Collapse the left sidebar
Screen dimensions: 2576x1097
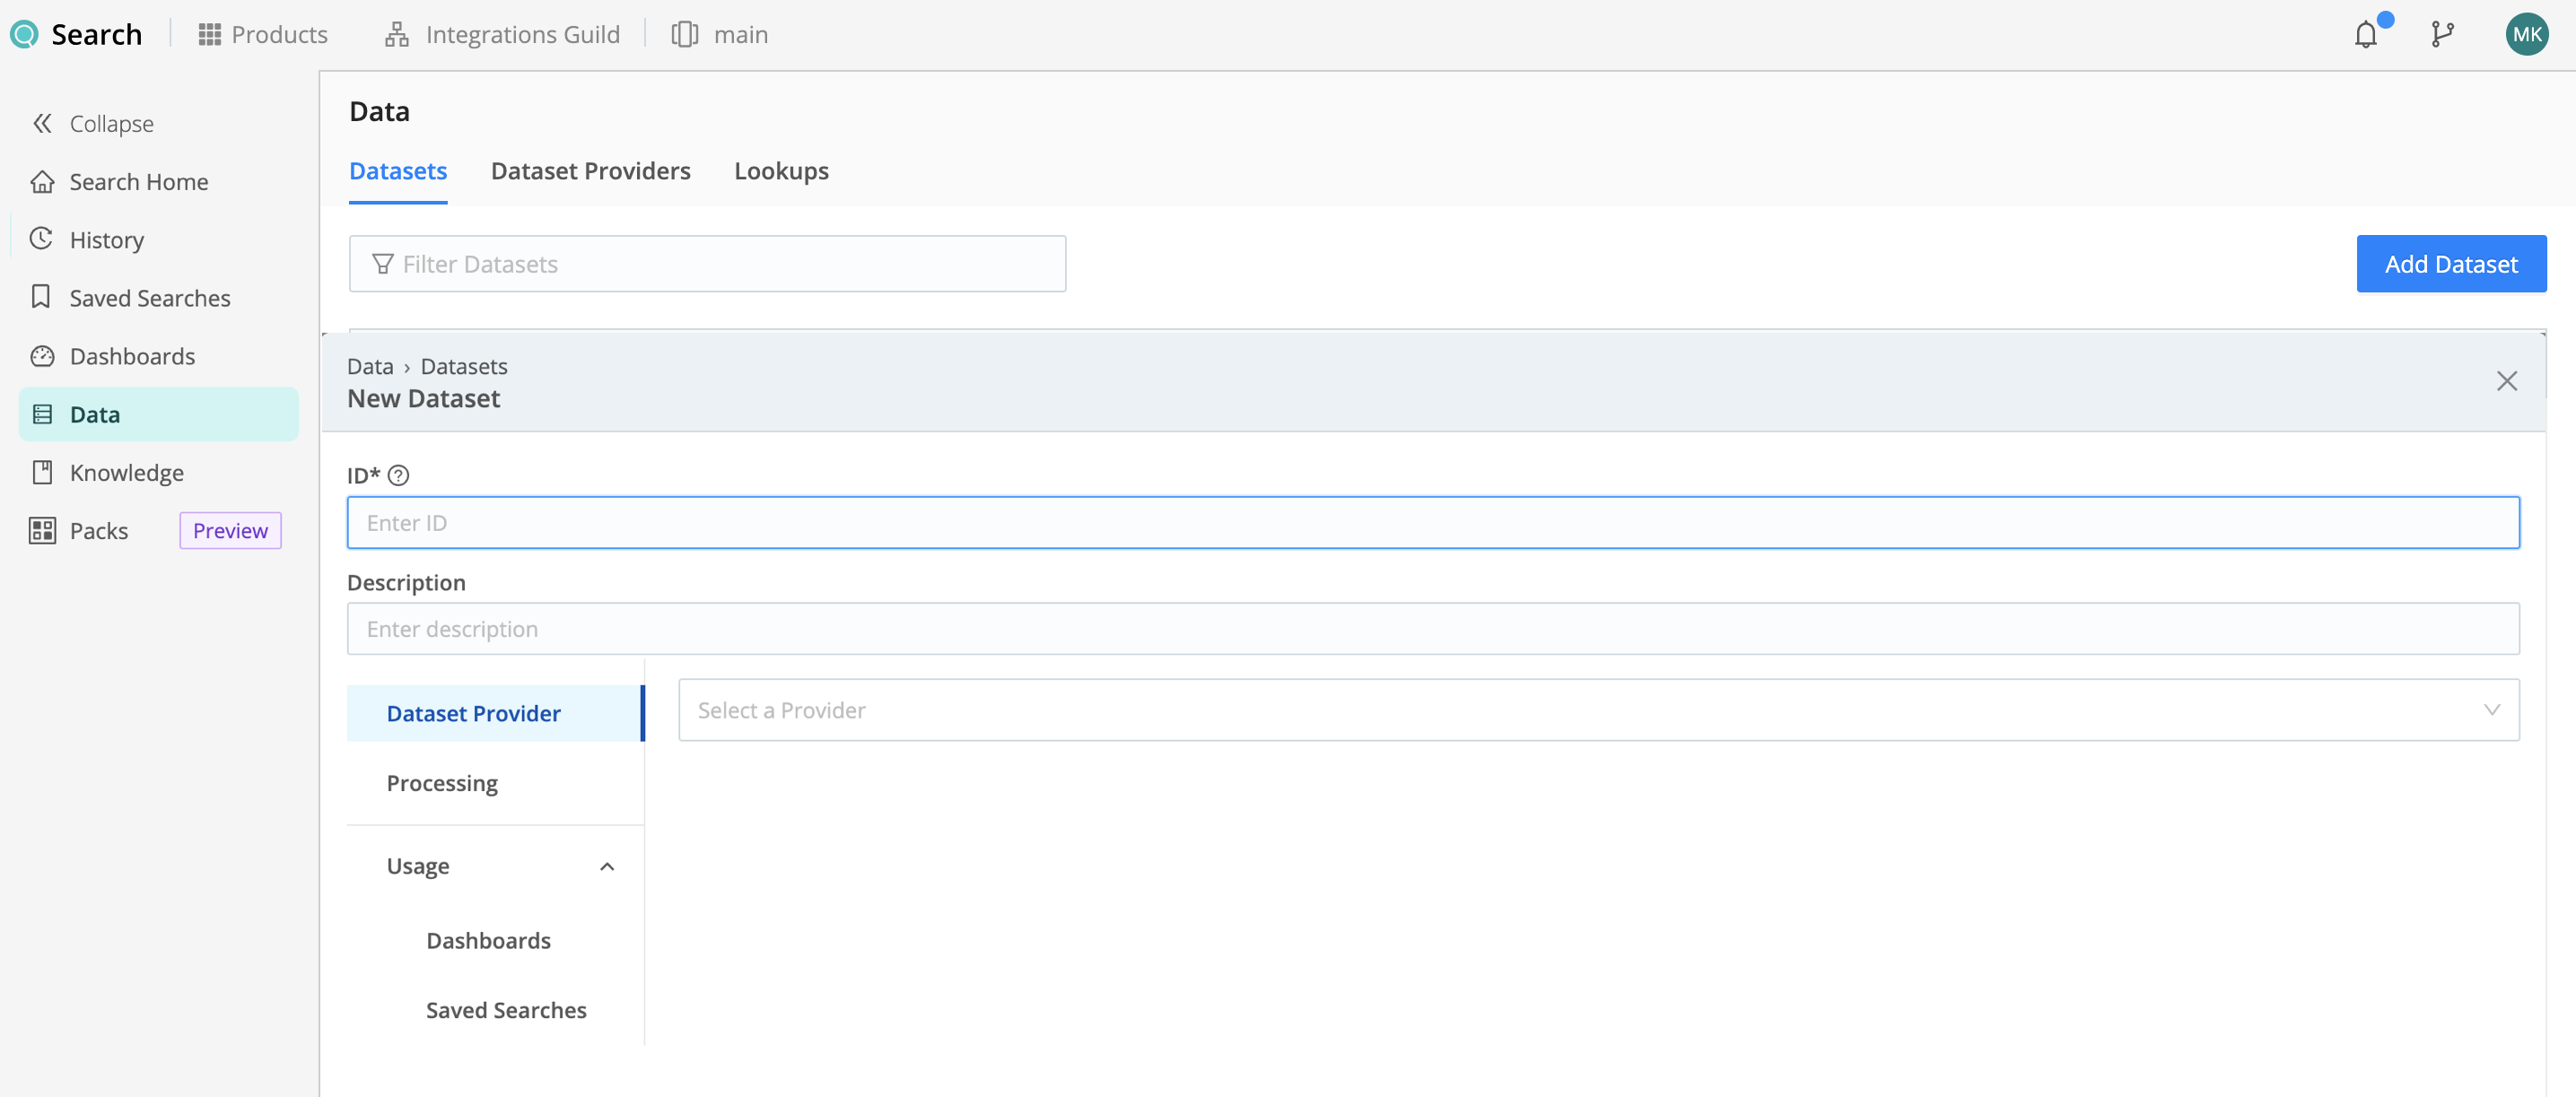click(92, 123)
